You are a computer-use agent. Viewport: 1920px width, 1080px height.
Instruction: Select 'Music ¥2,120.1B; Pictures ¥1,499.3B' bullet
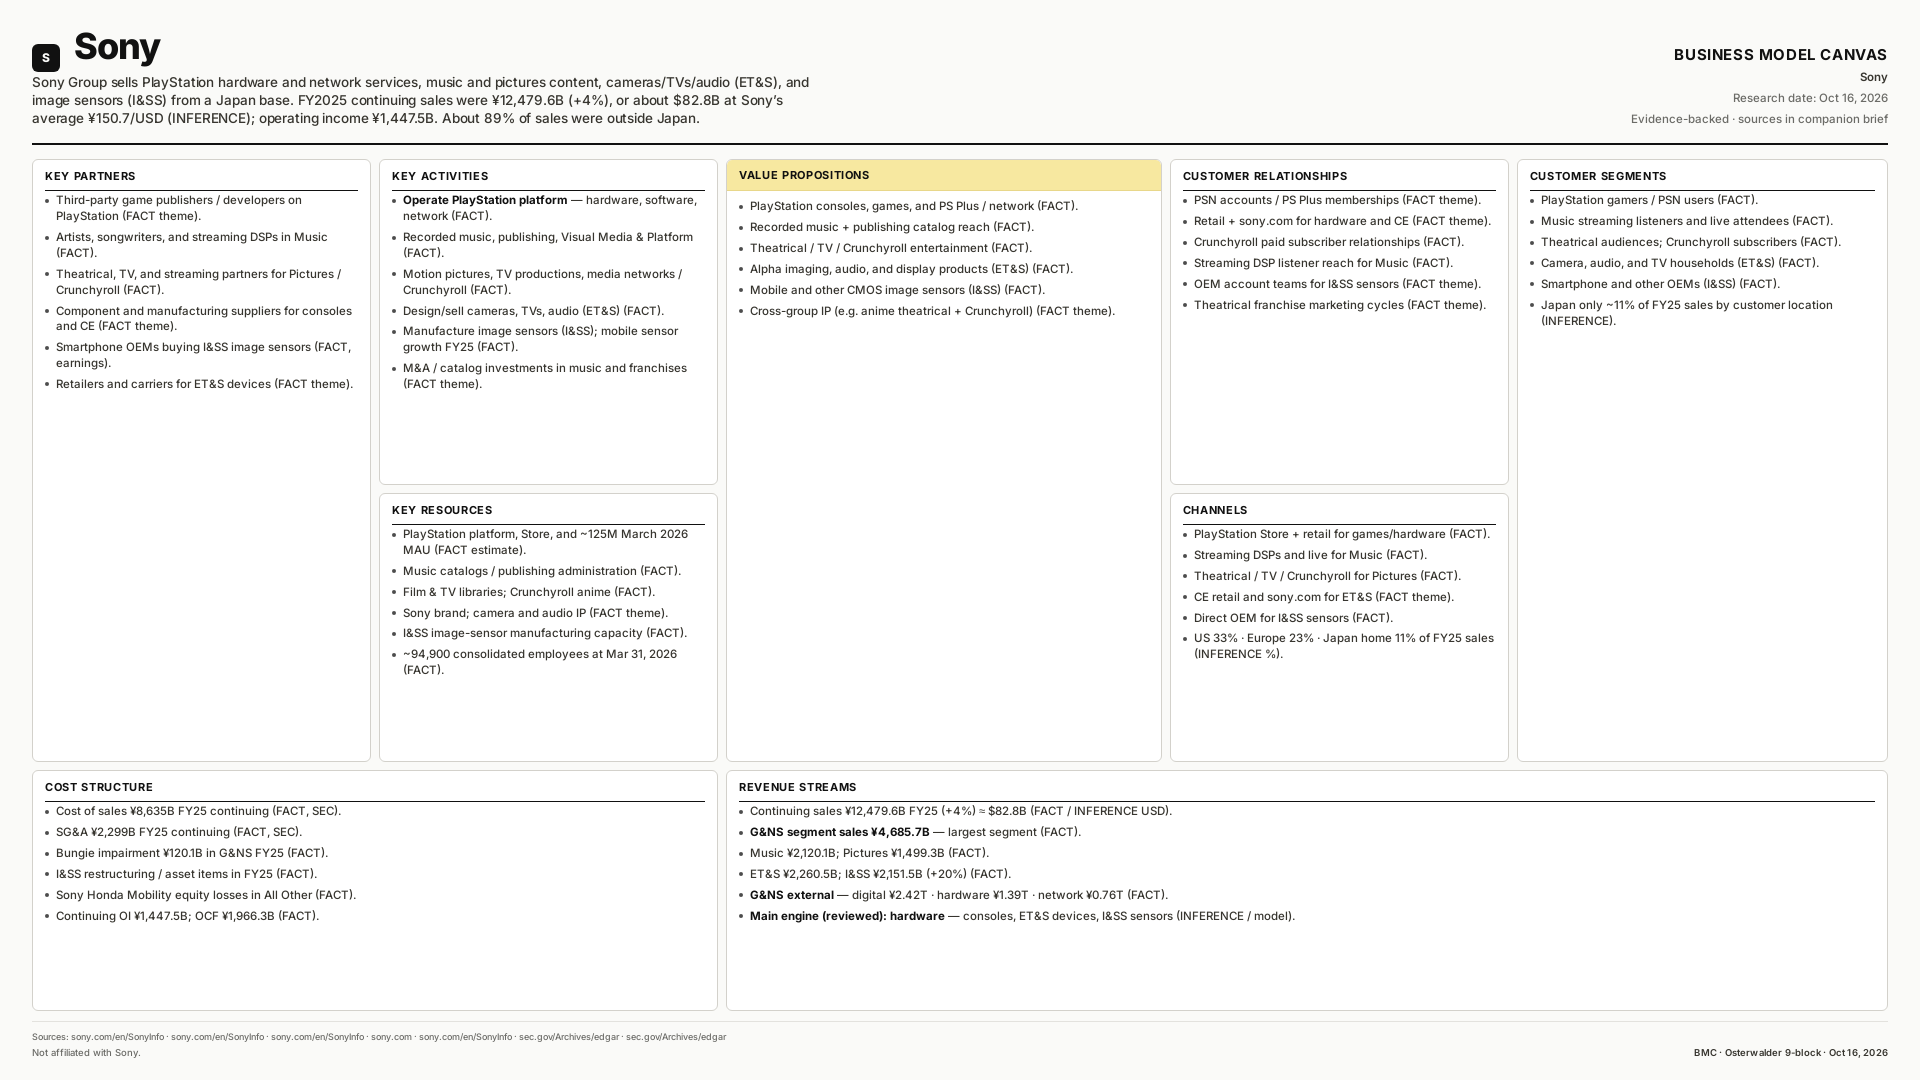point(869,853)
